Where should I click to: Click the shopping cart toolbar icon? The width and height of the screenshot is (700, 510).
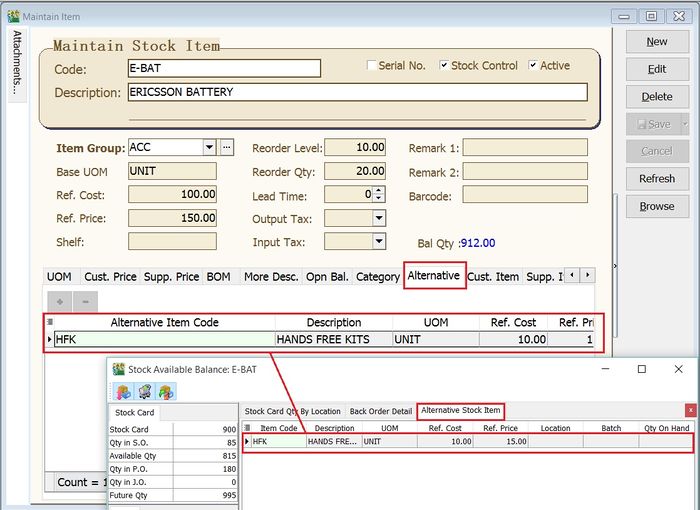coord(145,391)
